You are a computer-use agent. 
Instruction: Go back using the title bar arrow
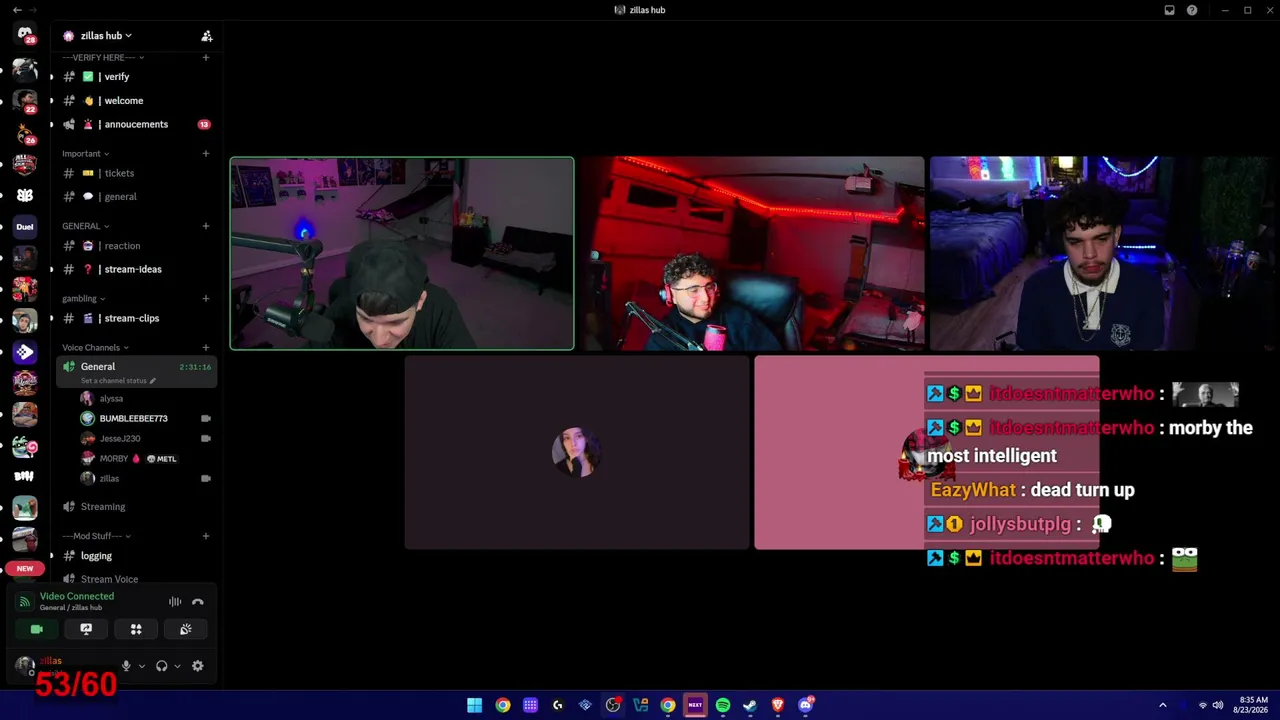17,10
